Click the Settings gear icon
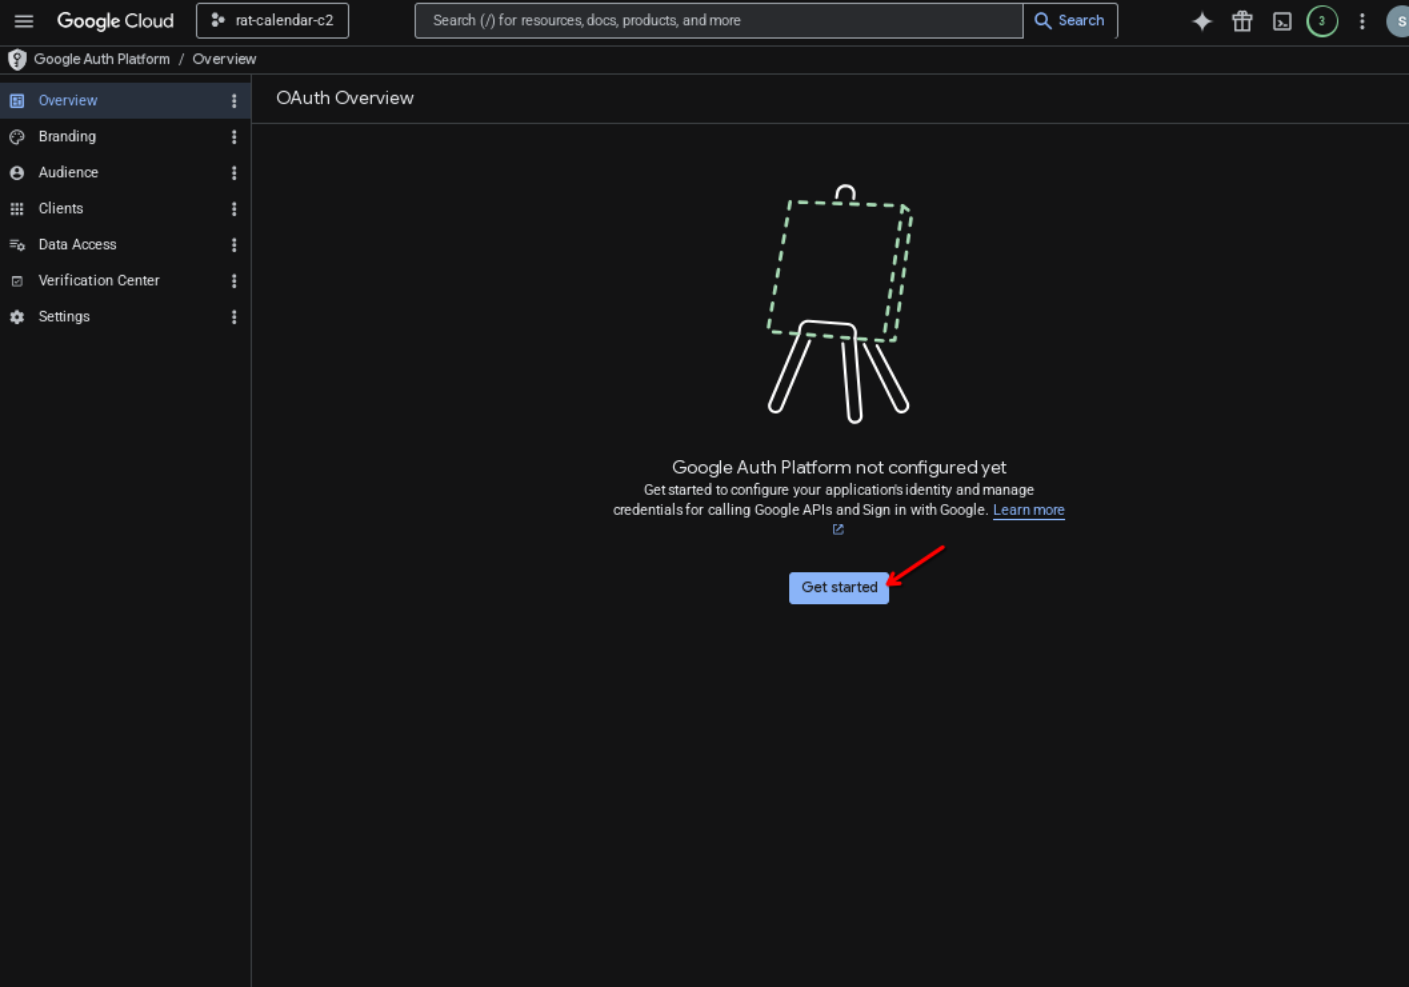 point(17,317)
